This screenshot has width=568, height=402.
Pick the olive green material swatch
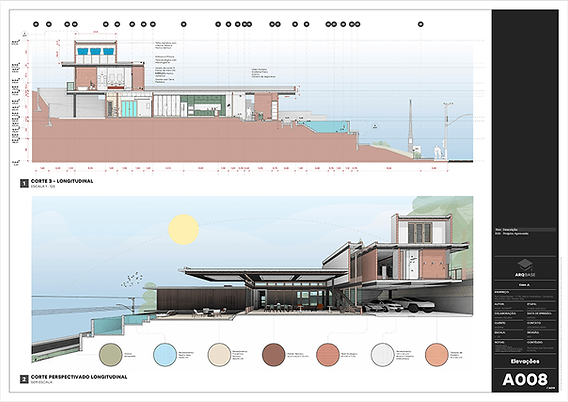click(x=111, y=355)
